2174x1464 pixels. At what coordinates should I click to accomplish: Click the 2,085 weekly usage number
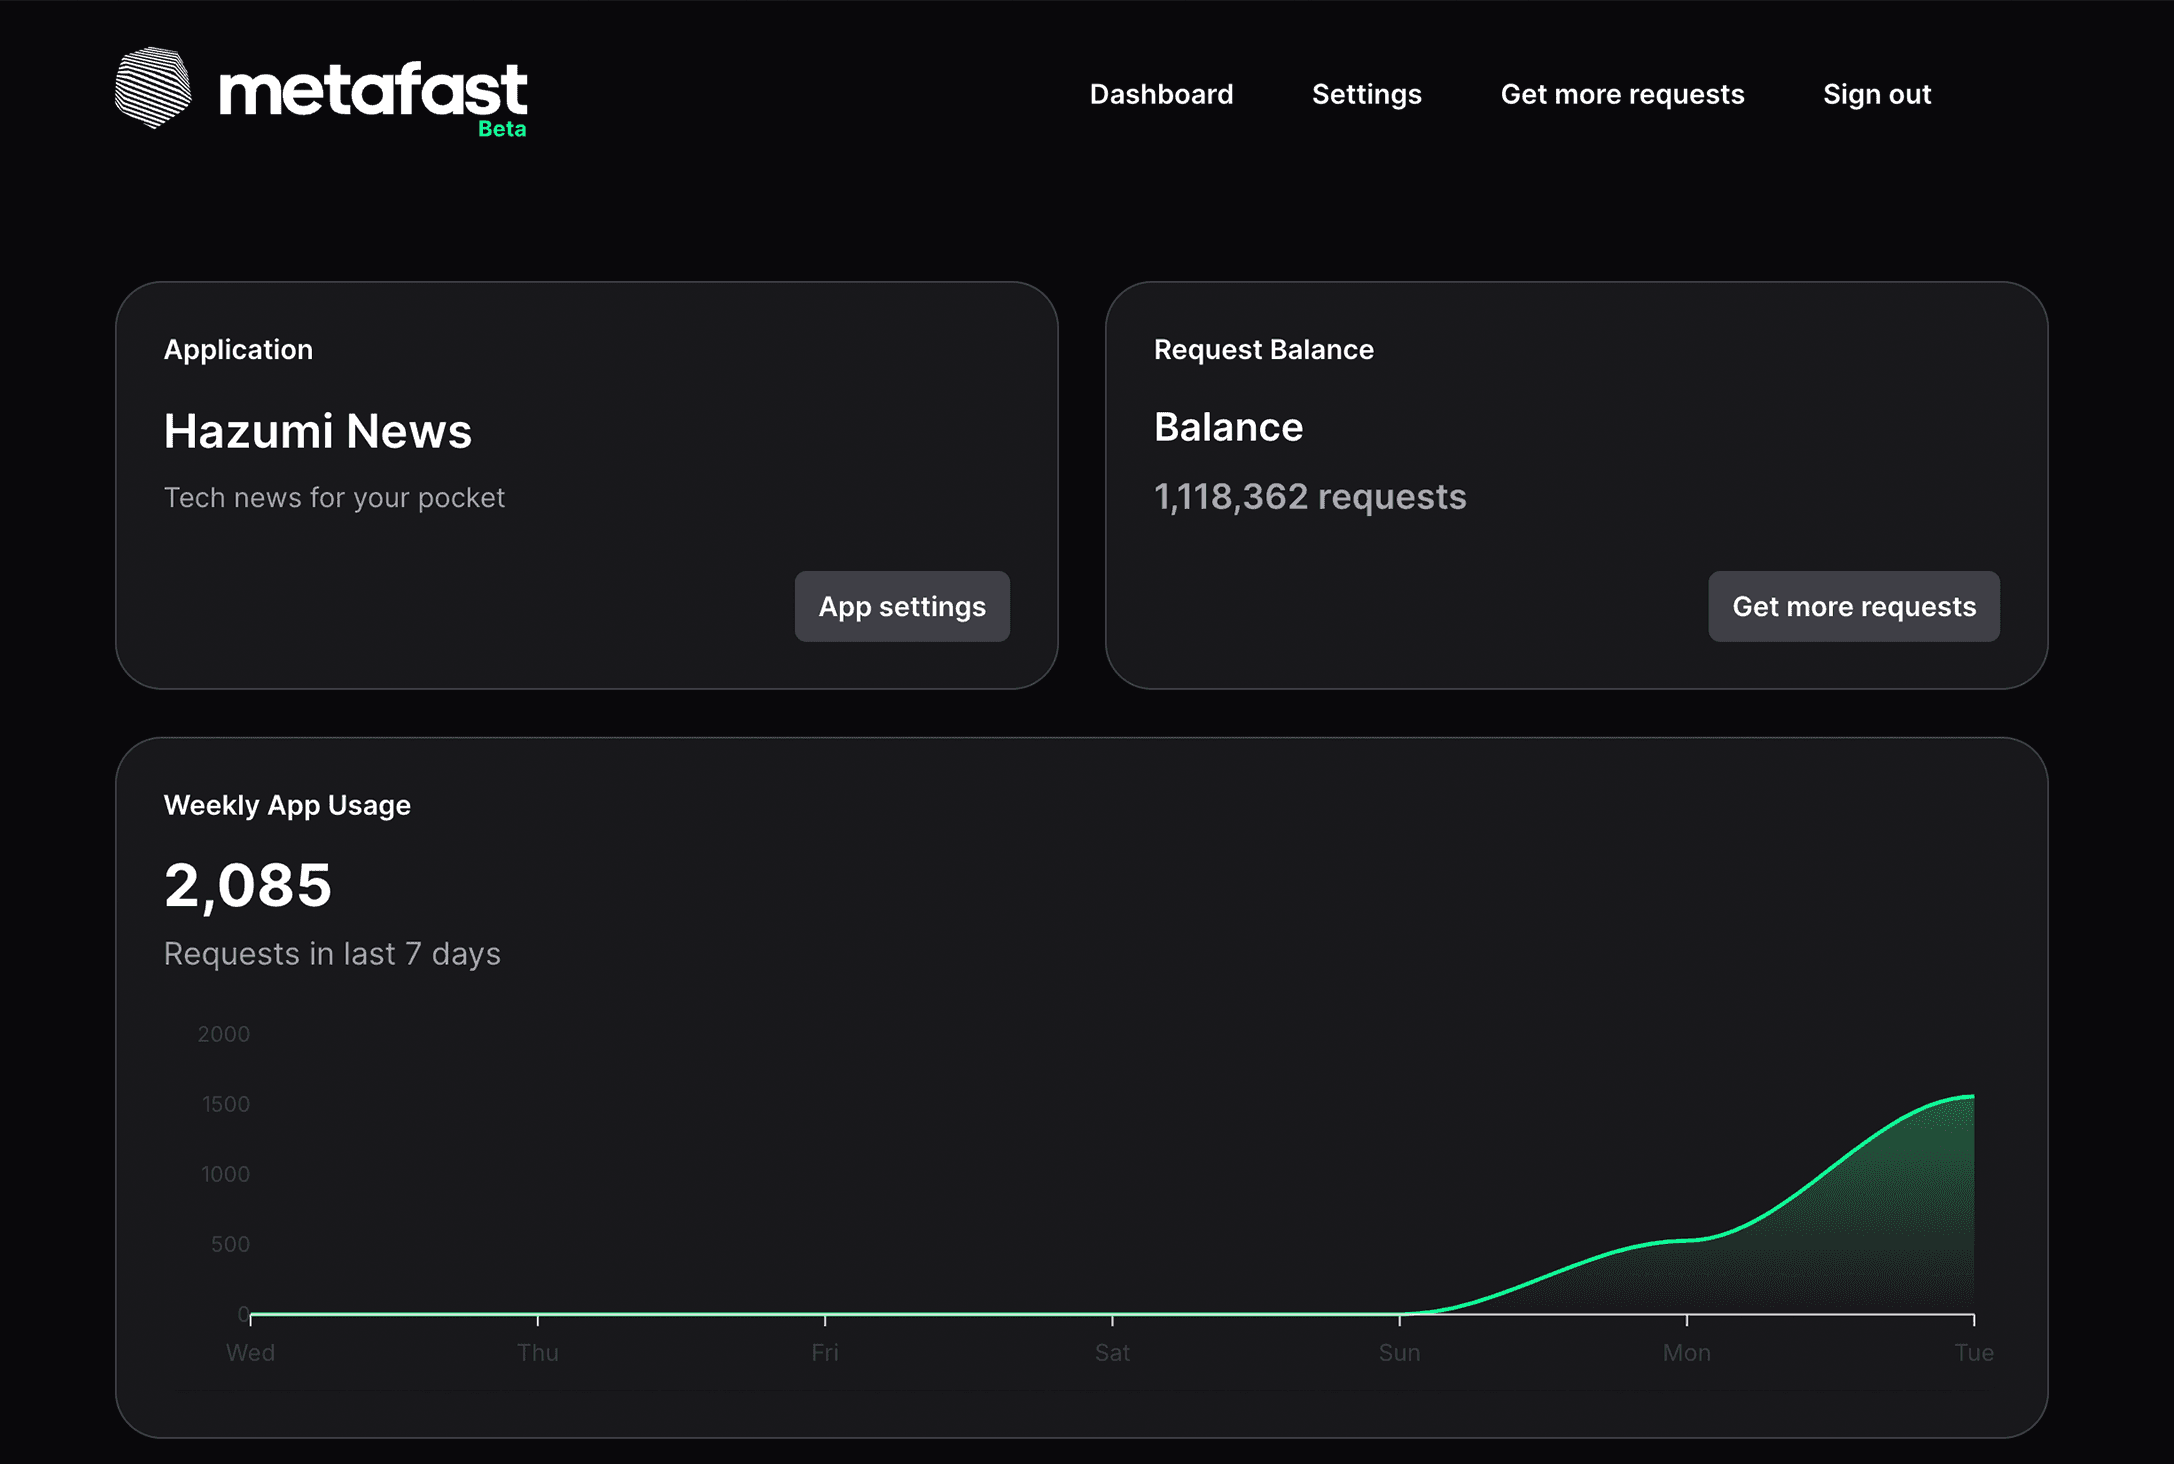[247, 885]
